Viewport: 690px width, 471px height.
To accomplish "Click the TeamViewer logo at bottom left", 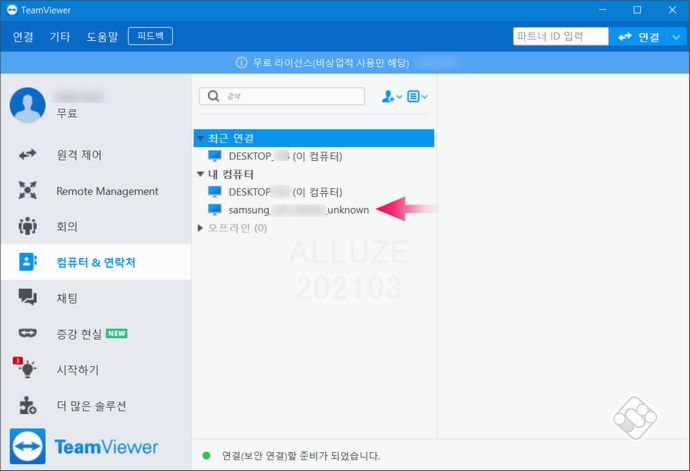I will point(84,446).
